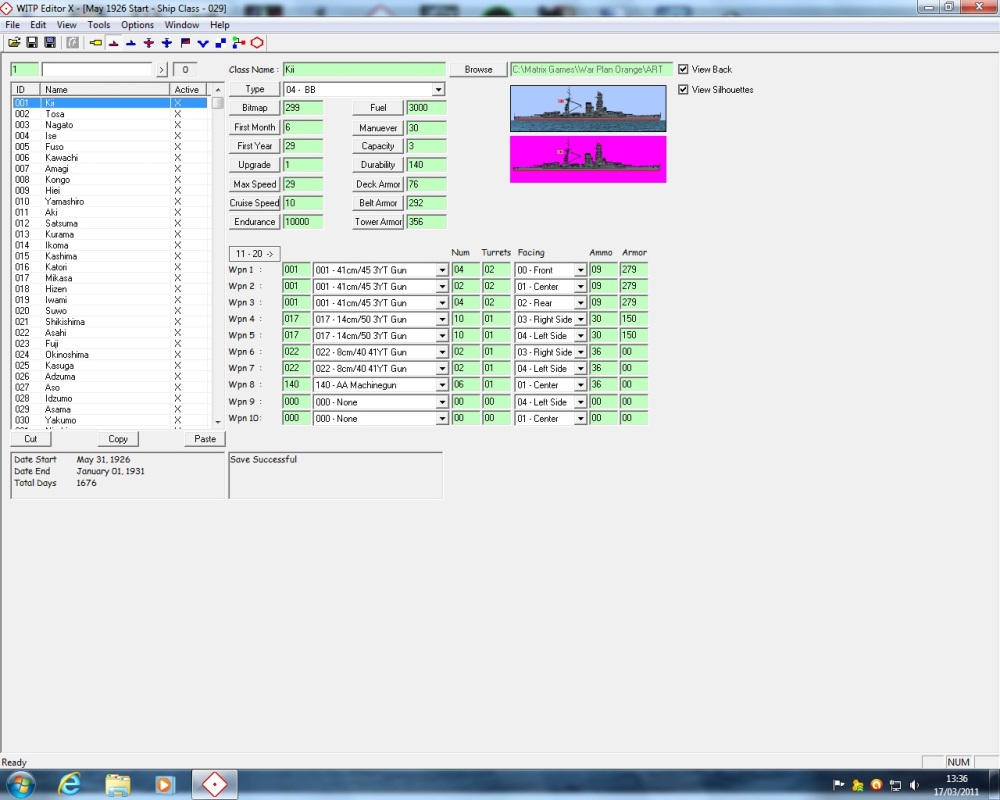Open the red airplane editor icon
The width and height of the screenshot is (1000, 800).
point(149,43)
